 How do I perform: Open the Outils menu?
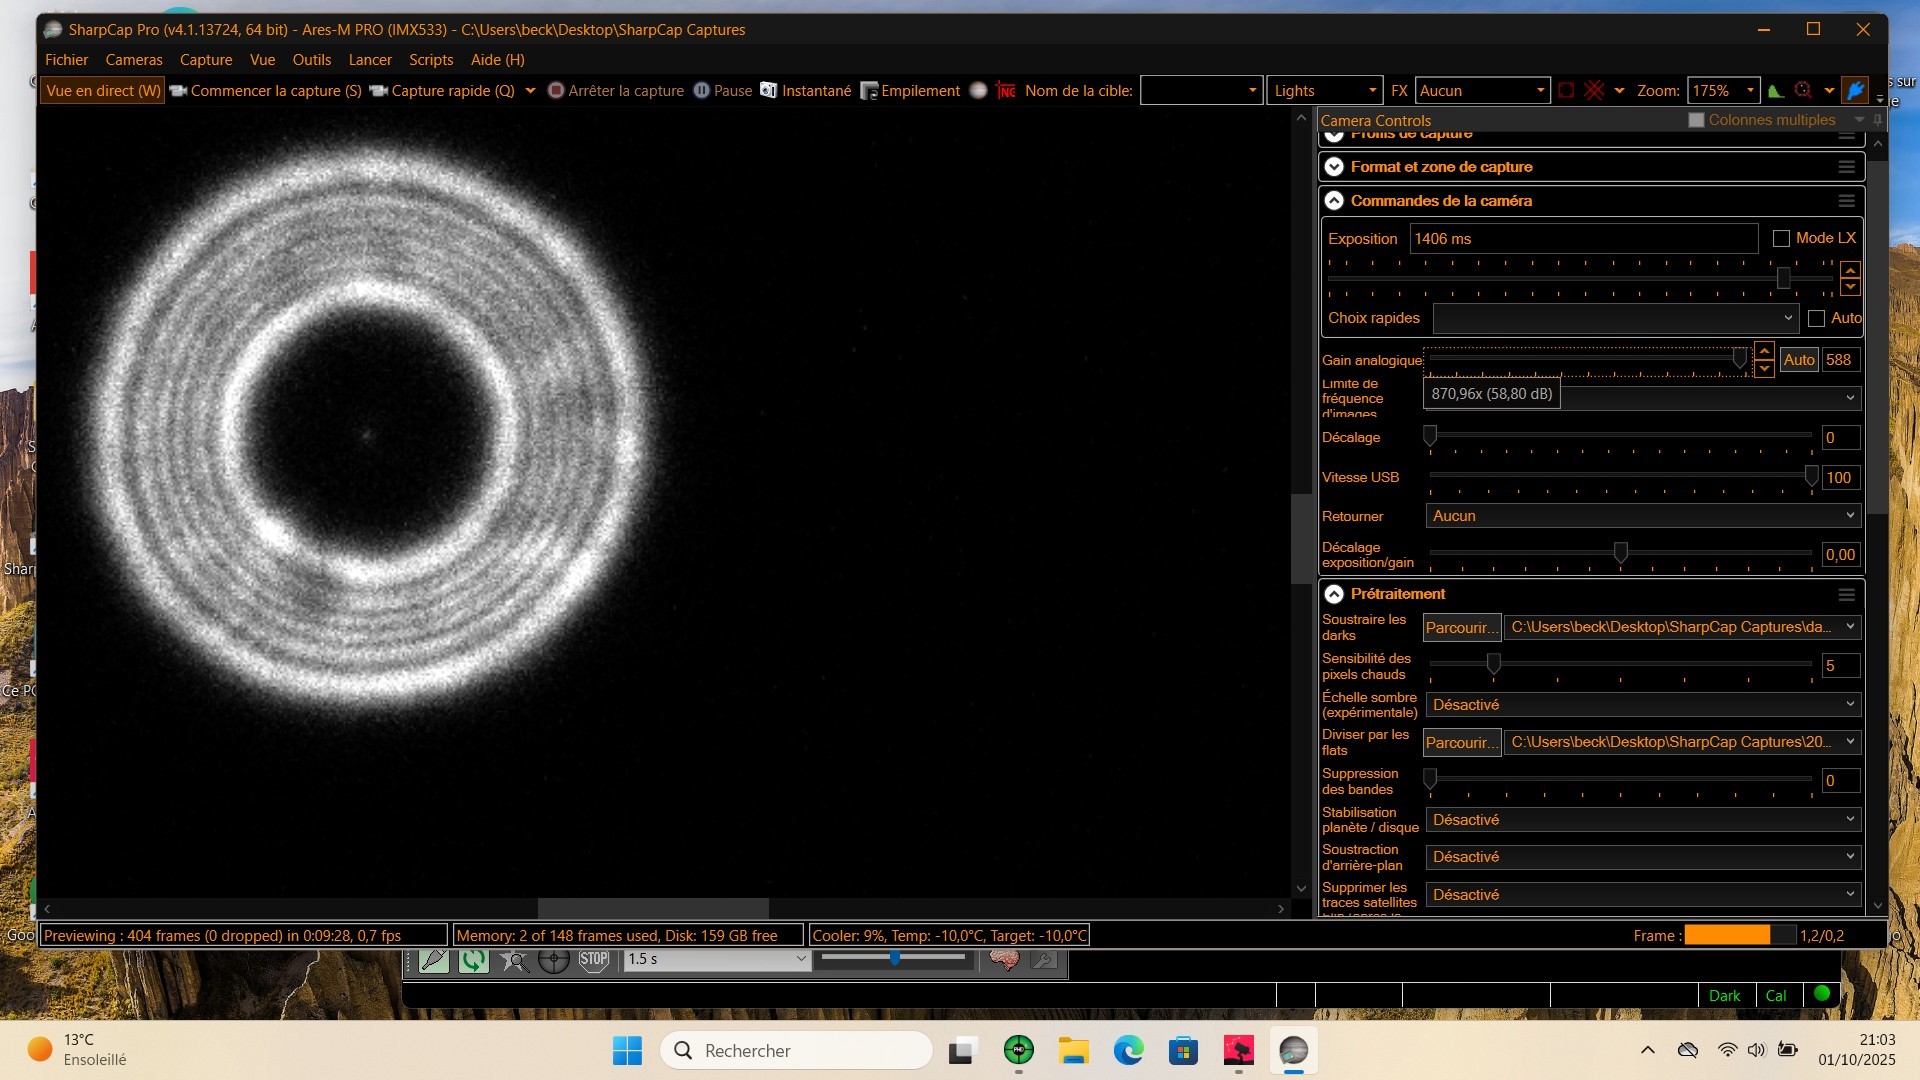pyautogui.click(x=312, y=60)
